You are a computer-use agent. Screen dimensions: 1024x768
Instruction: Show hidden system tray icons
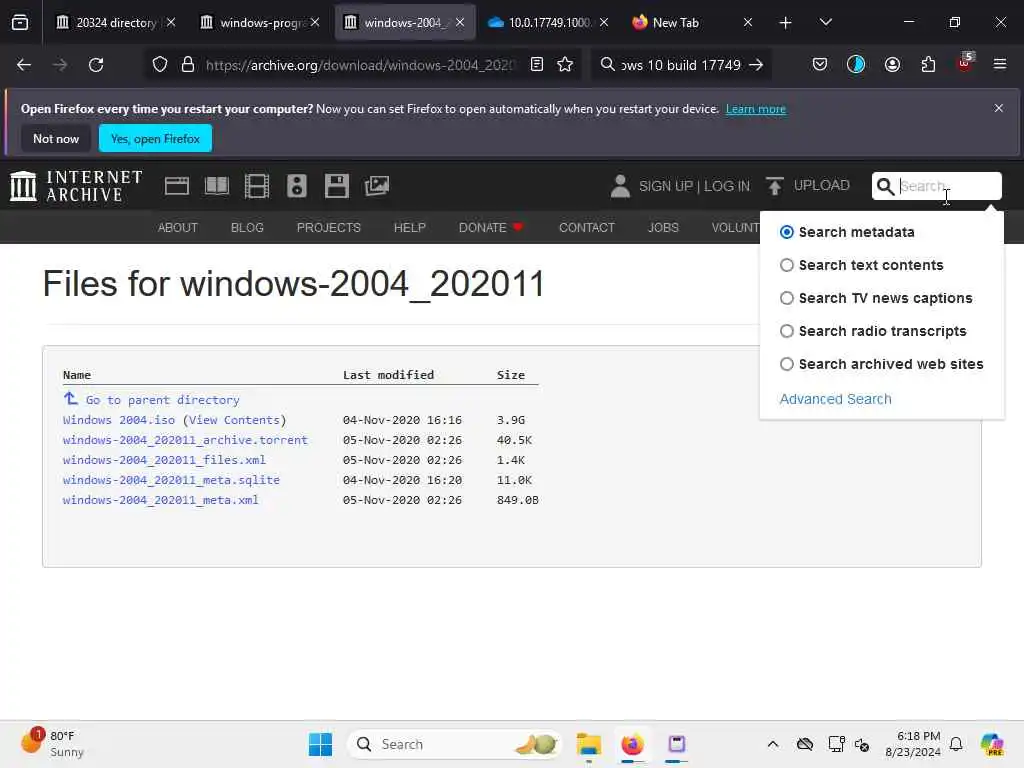click(773, 744)
